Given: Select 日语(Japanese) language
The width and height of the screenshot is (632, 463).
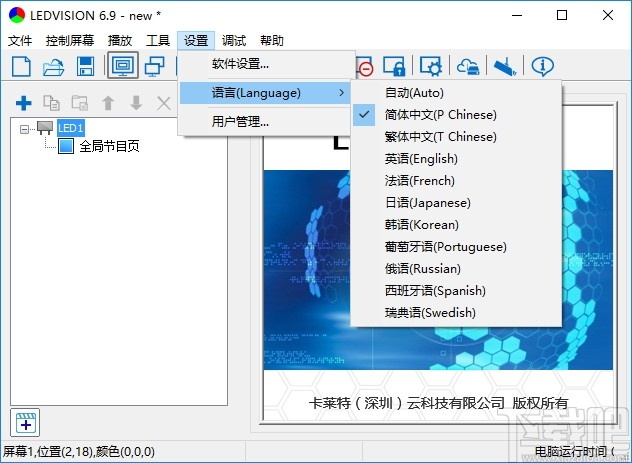Looking at the screenshot, I should (456, 203).
